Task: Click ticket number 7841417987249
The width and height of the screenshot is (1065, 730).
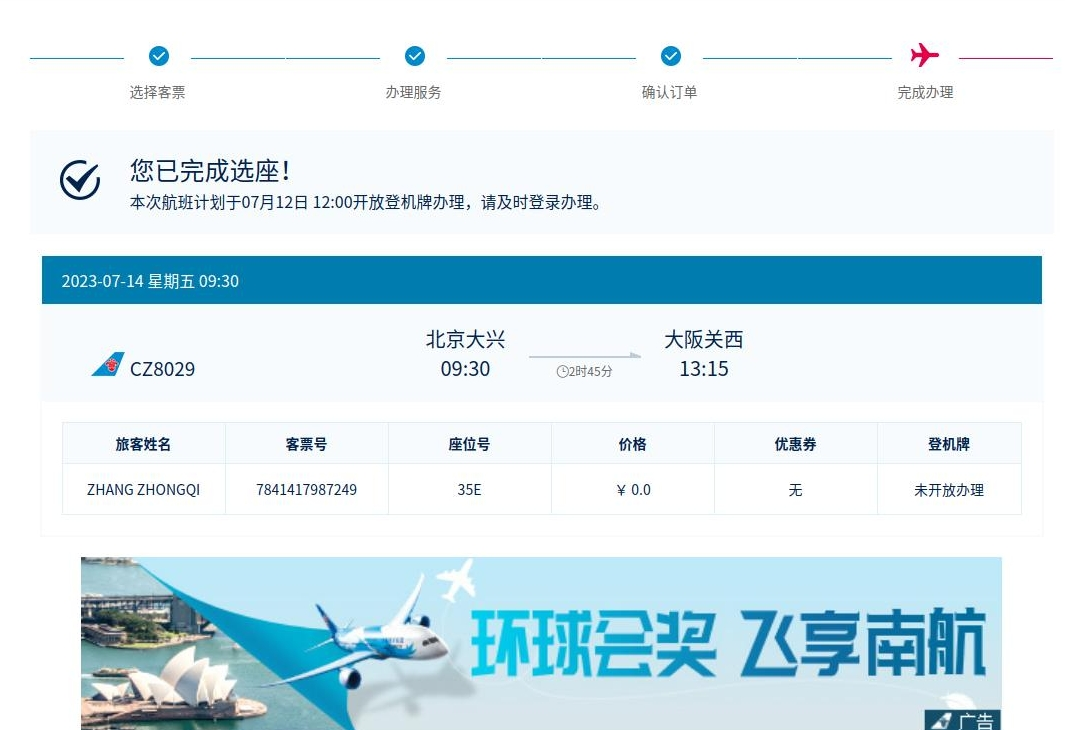Action: 306,490
